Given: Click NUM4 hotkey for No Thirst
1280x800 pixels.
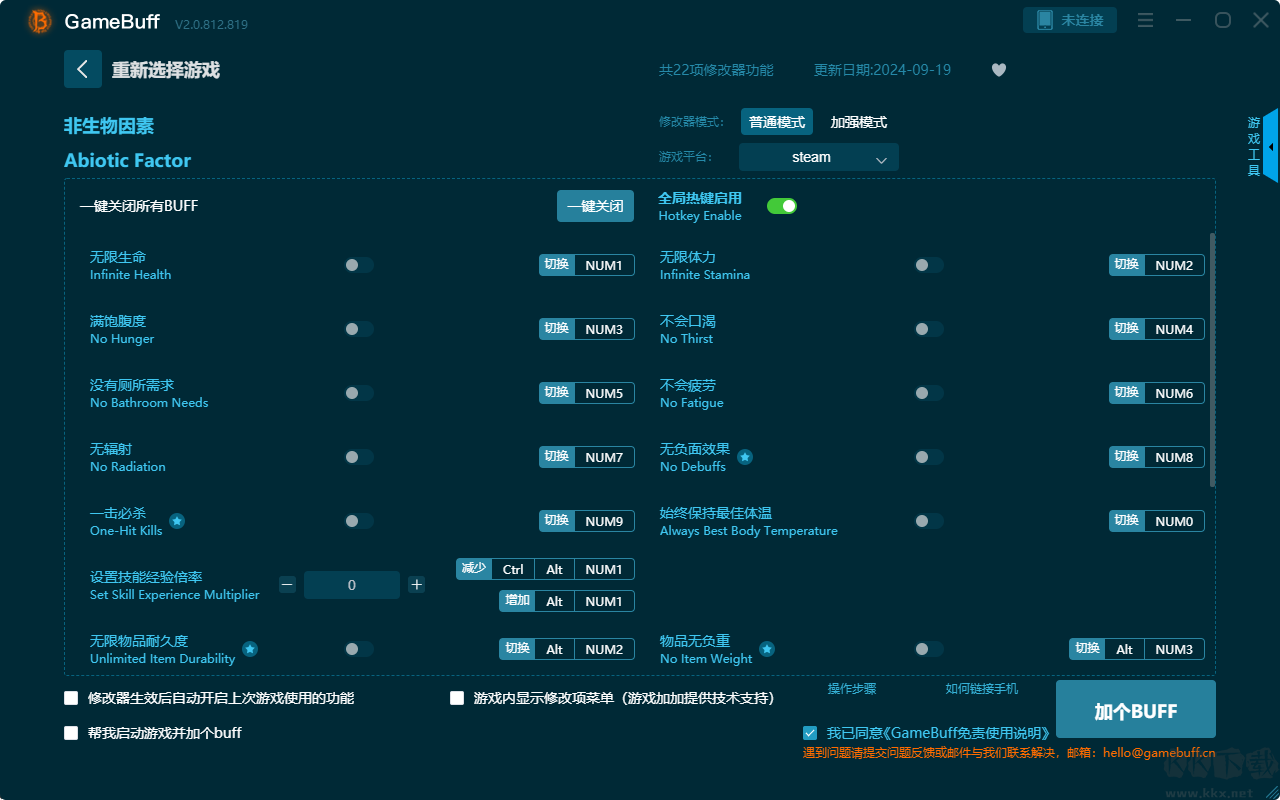Looking at the screenshot, I should coord(1174,329).
